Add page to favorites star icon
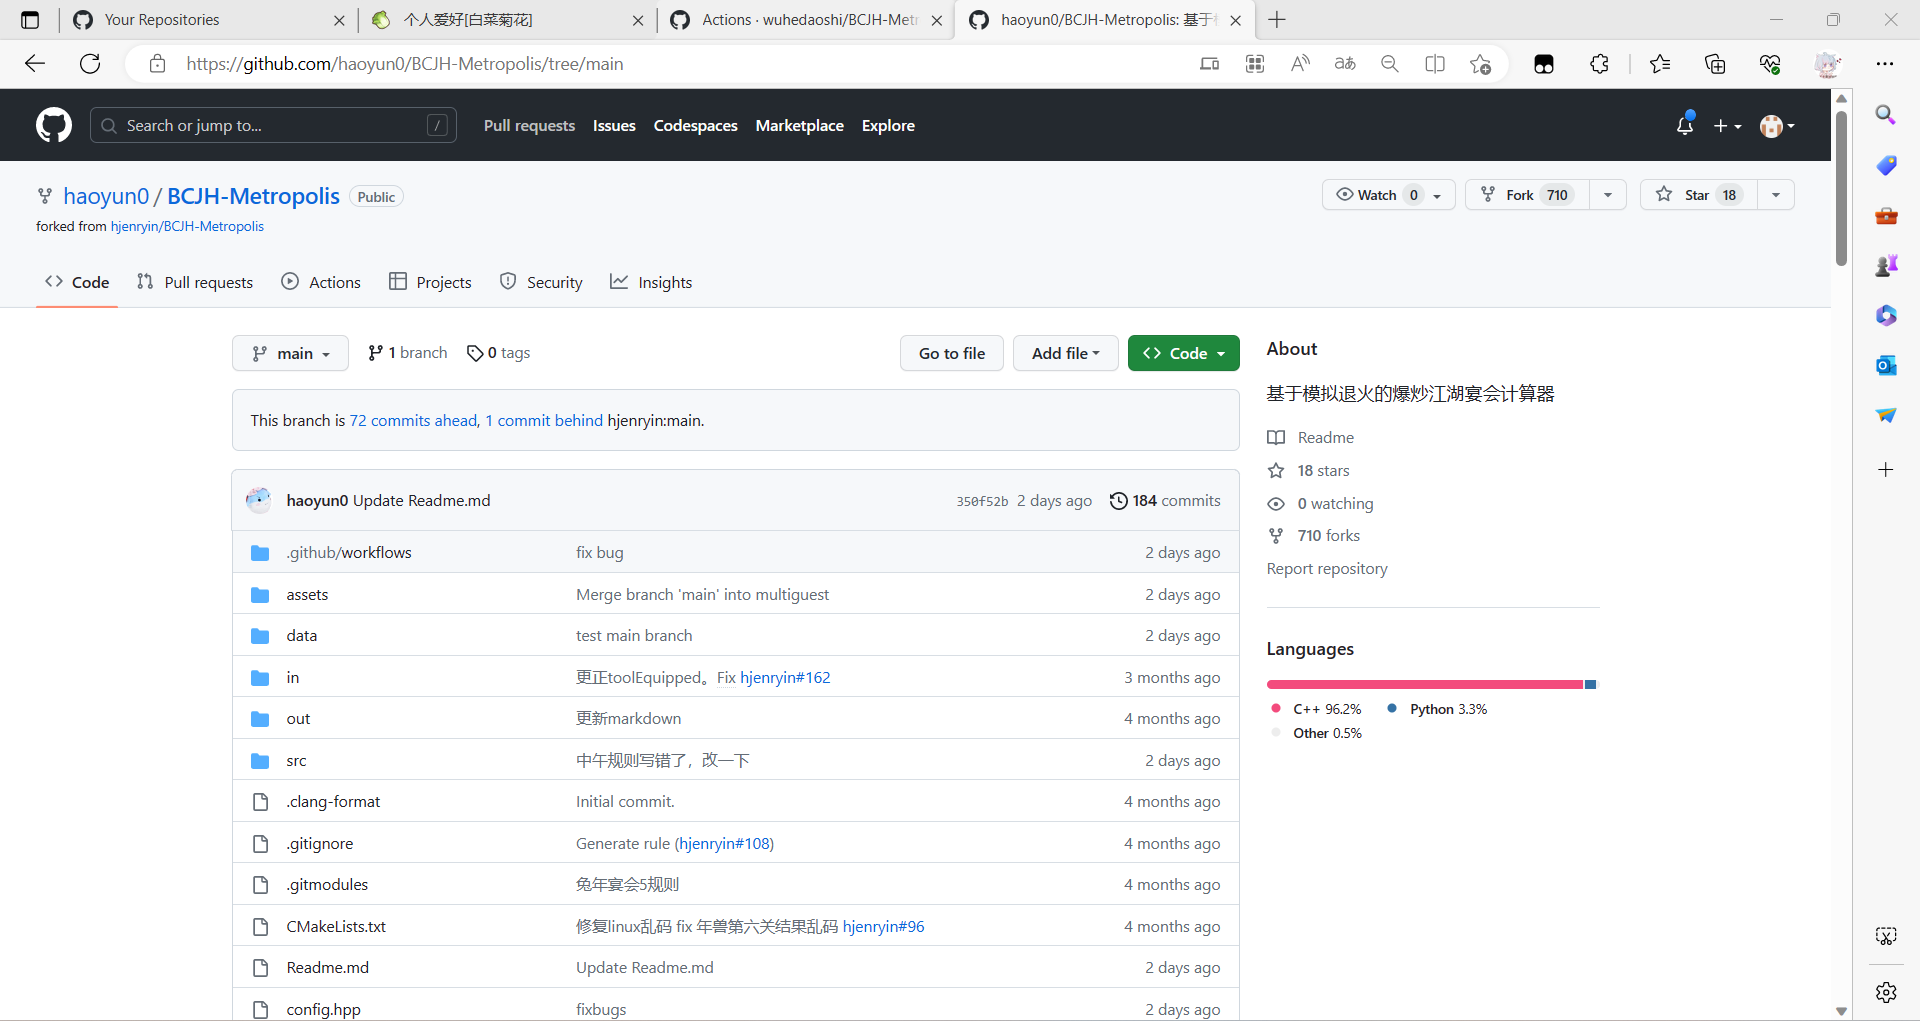Image resolution: width=1920 pixels, height=1021 pixels. coord(1481,64)
